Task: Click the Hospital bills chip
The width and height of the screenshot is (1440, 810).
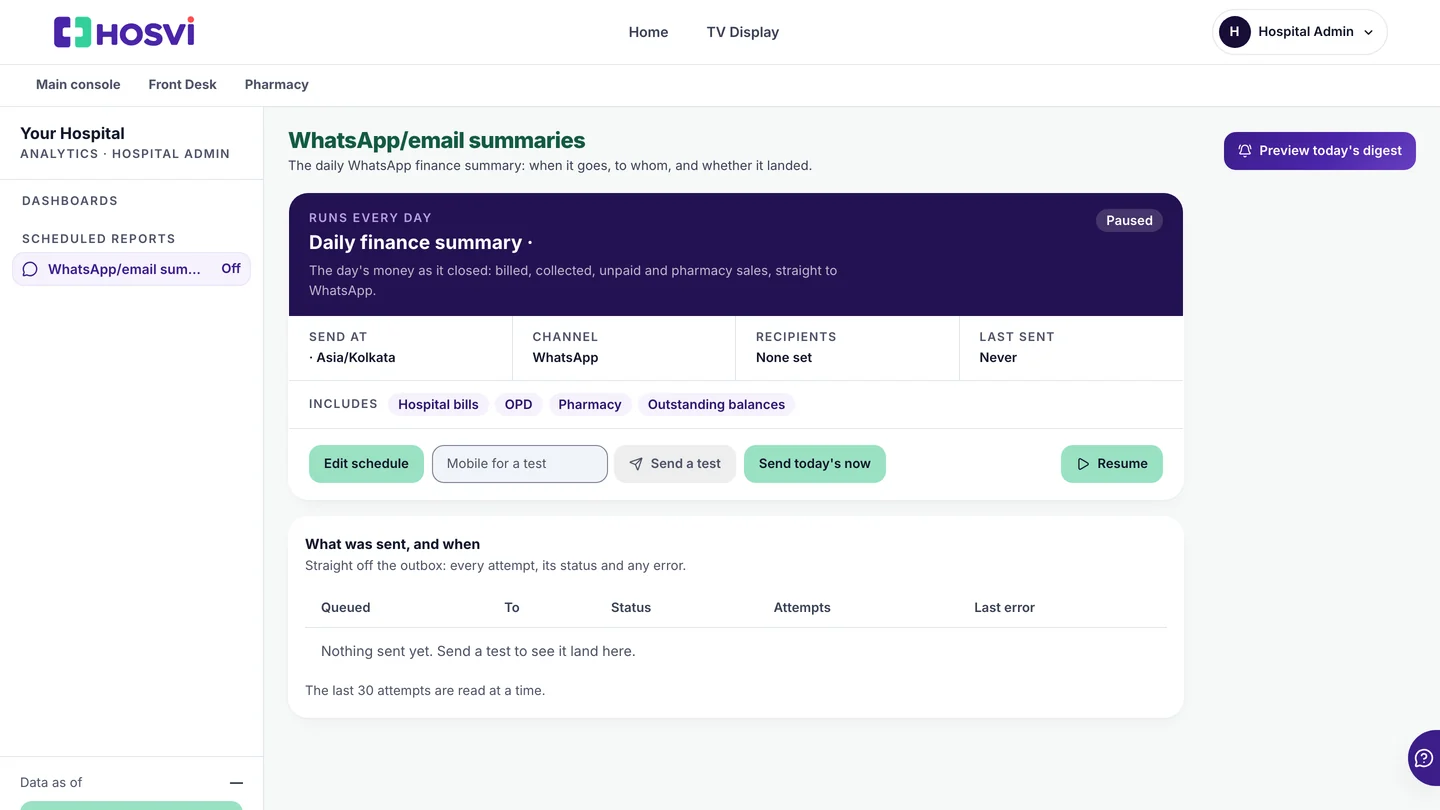Action: pos(438,405)
